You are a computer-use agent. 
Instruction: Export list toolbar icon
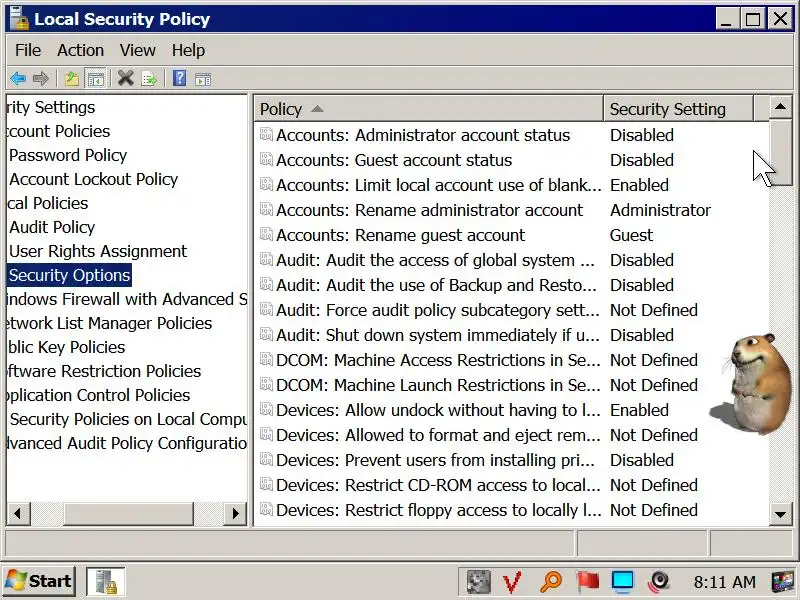click(149, 79)
